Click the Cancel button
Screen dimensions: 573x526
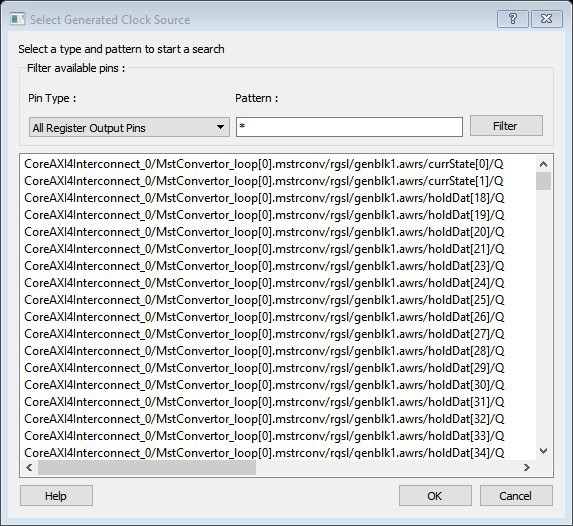[516, 496]
